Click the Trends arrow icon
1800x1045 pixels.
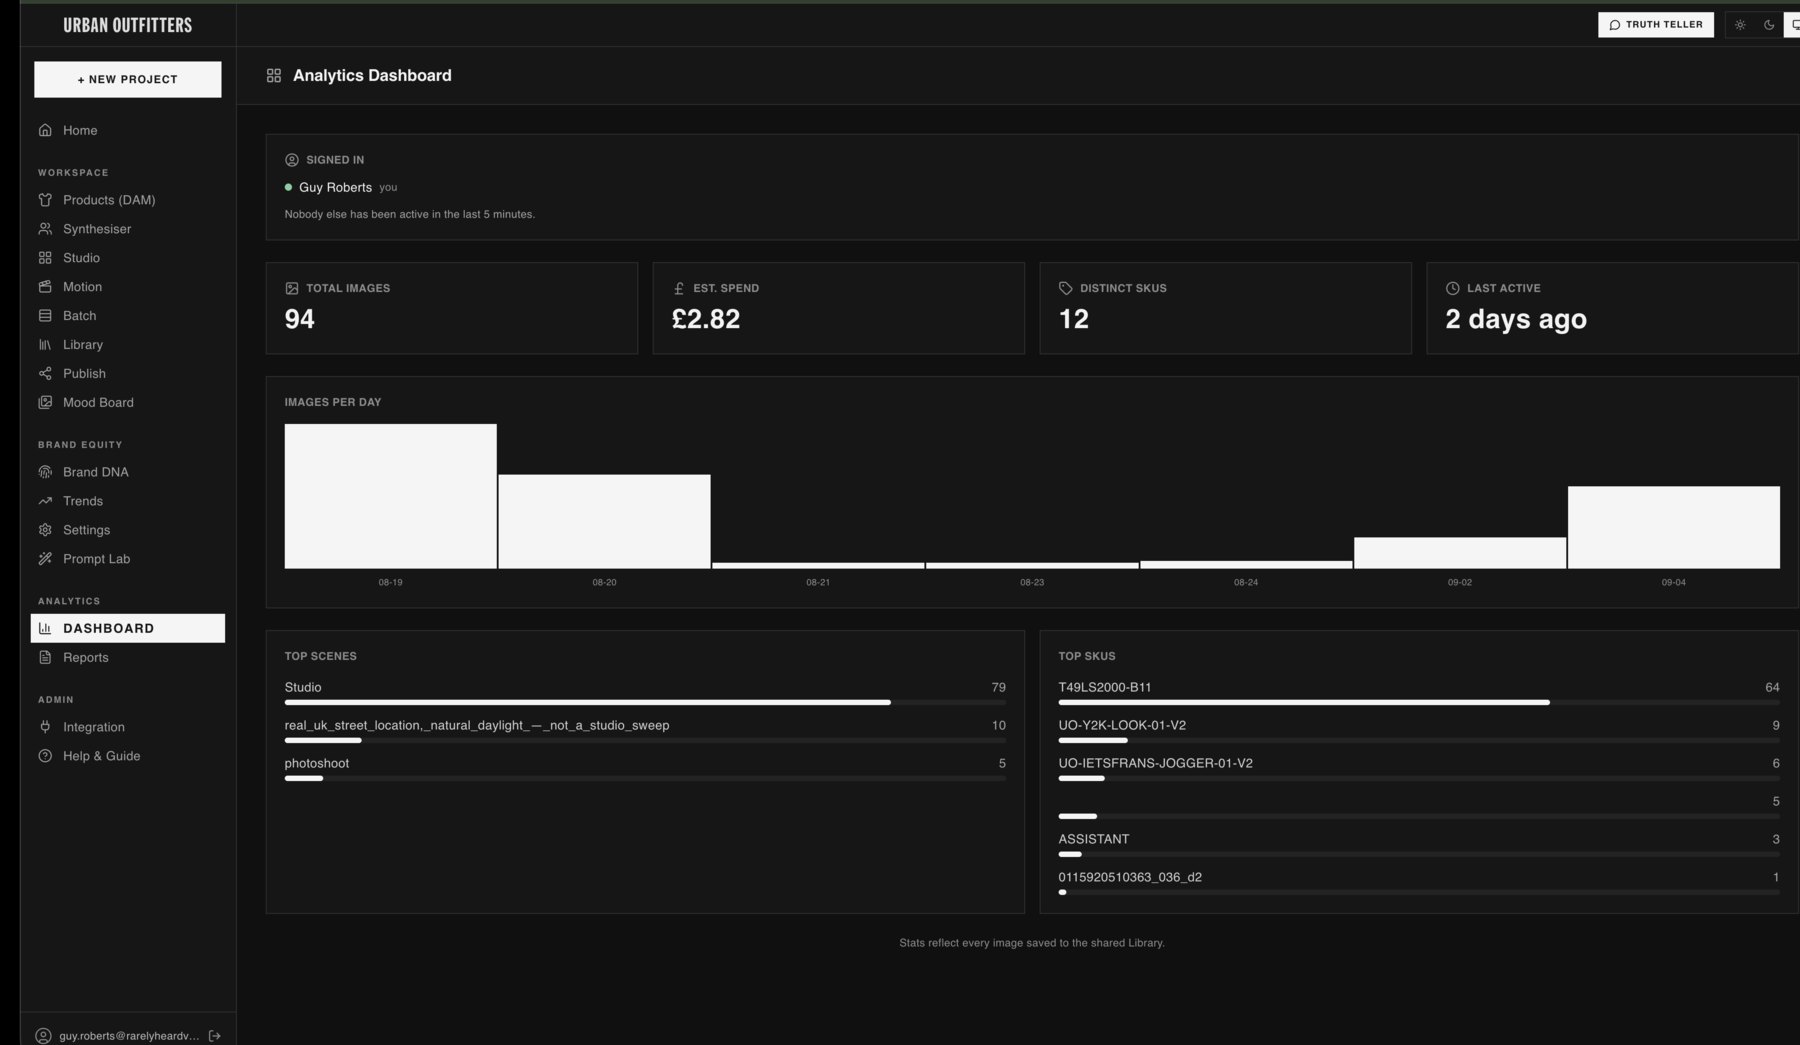[45, 501]
